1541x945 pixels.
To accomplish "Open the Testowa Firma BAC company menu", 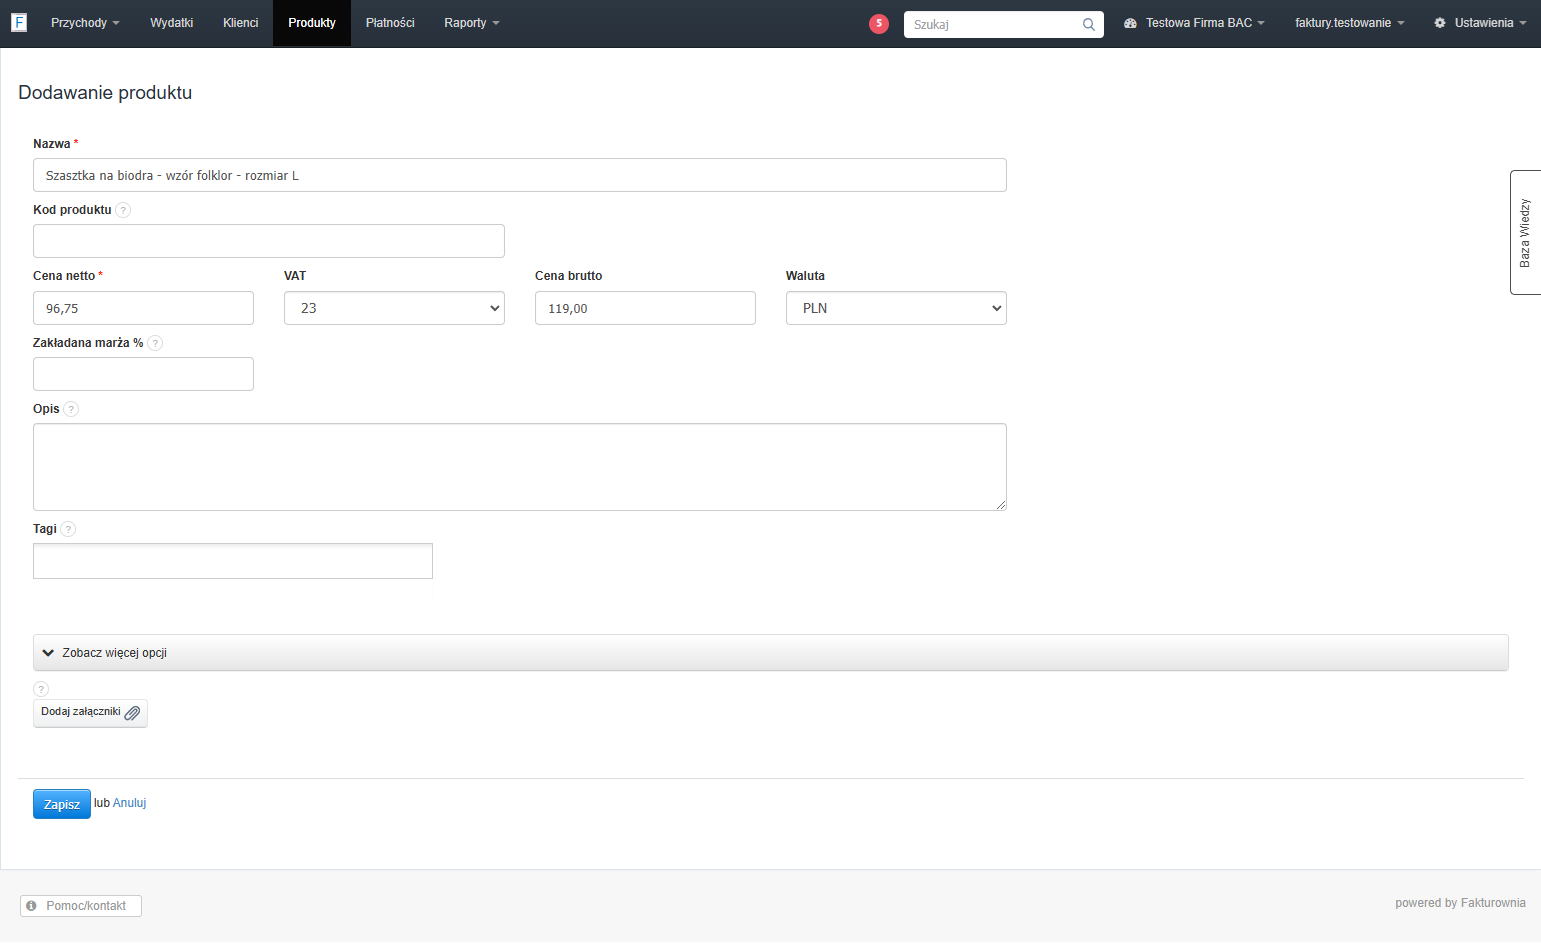I will [1194, 23].
